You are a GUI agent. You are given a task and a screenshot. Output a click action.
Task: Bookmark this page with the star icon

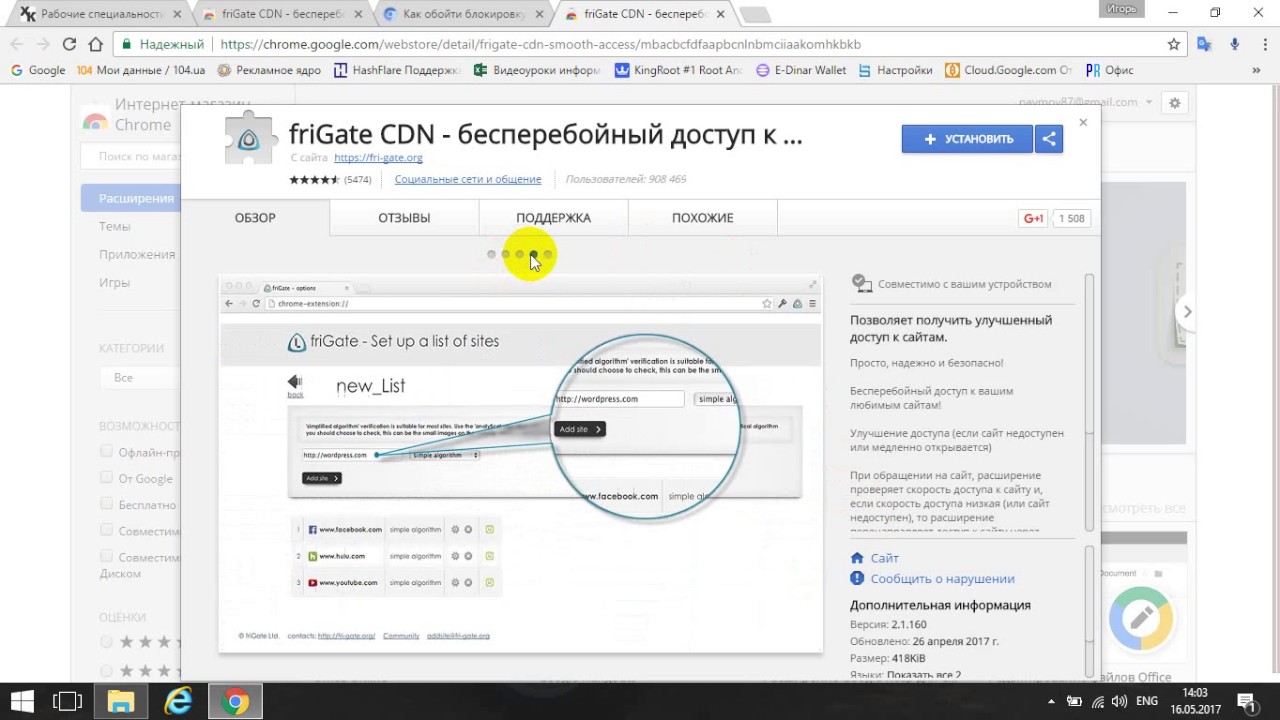1174,44
